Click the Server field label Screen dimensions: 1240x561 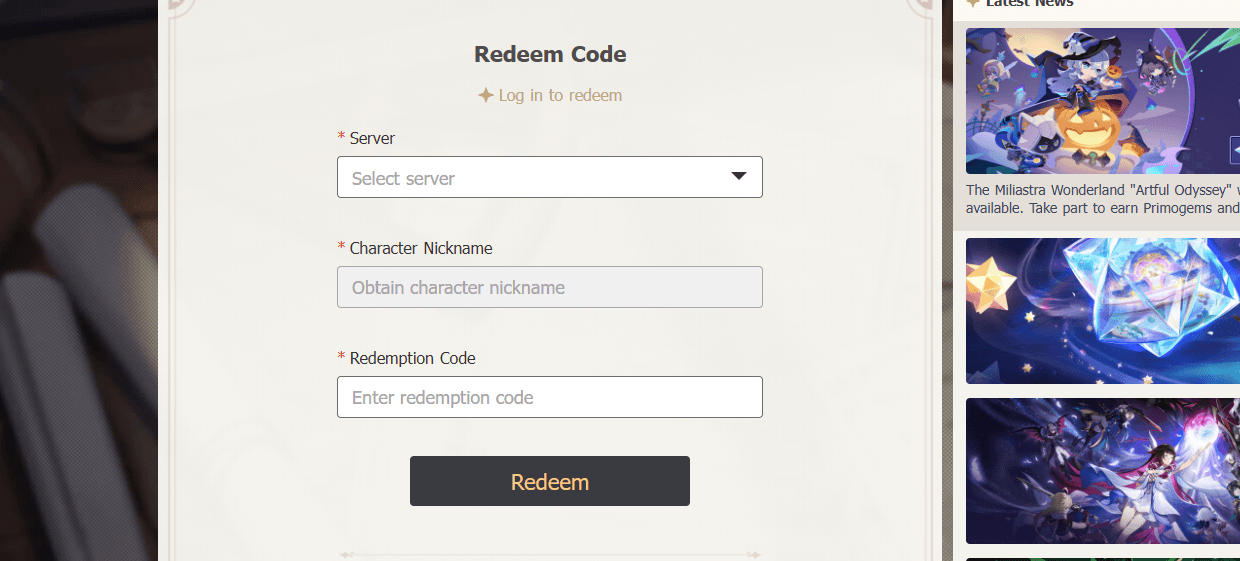coord(372,138)
